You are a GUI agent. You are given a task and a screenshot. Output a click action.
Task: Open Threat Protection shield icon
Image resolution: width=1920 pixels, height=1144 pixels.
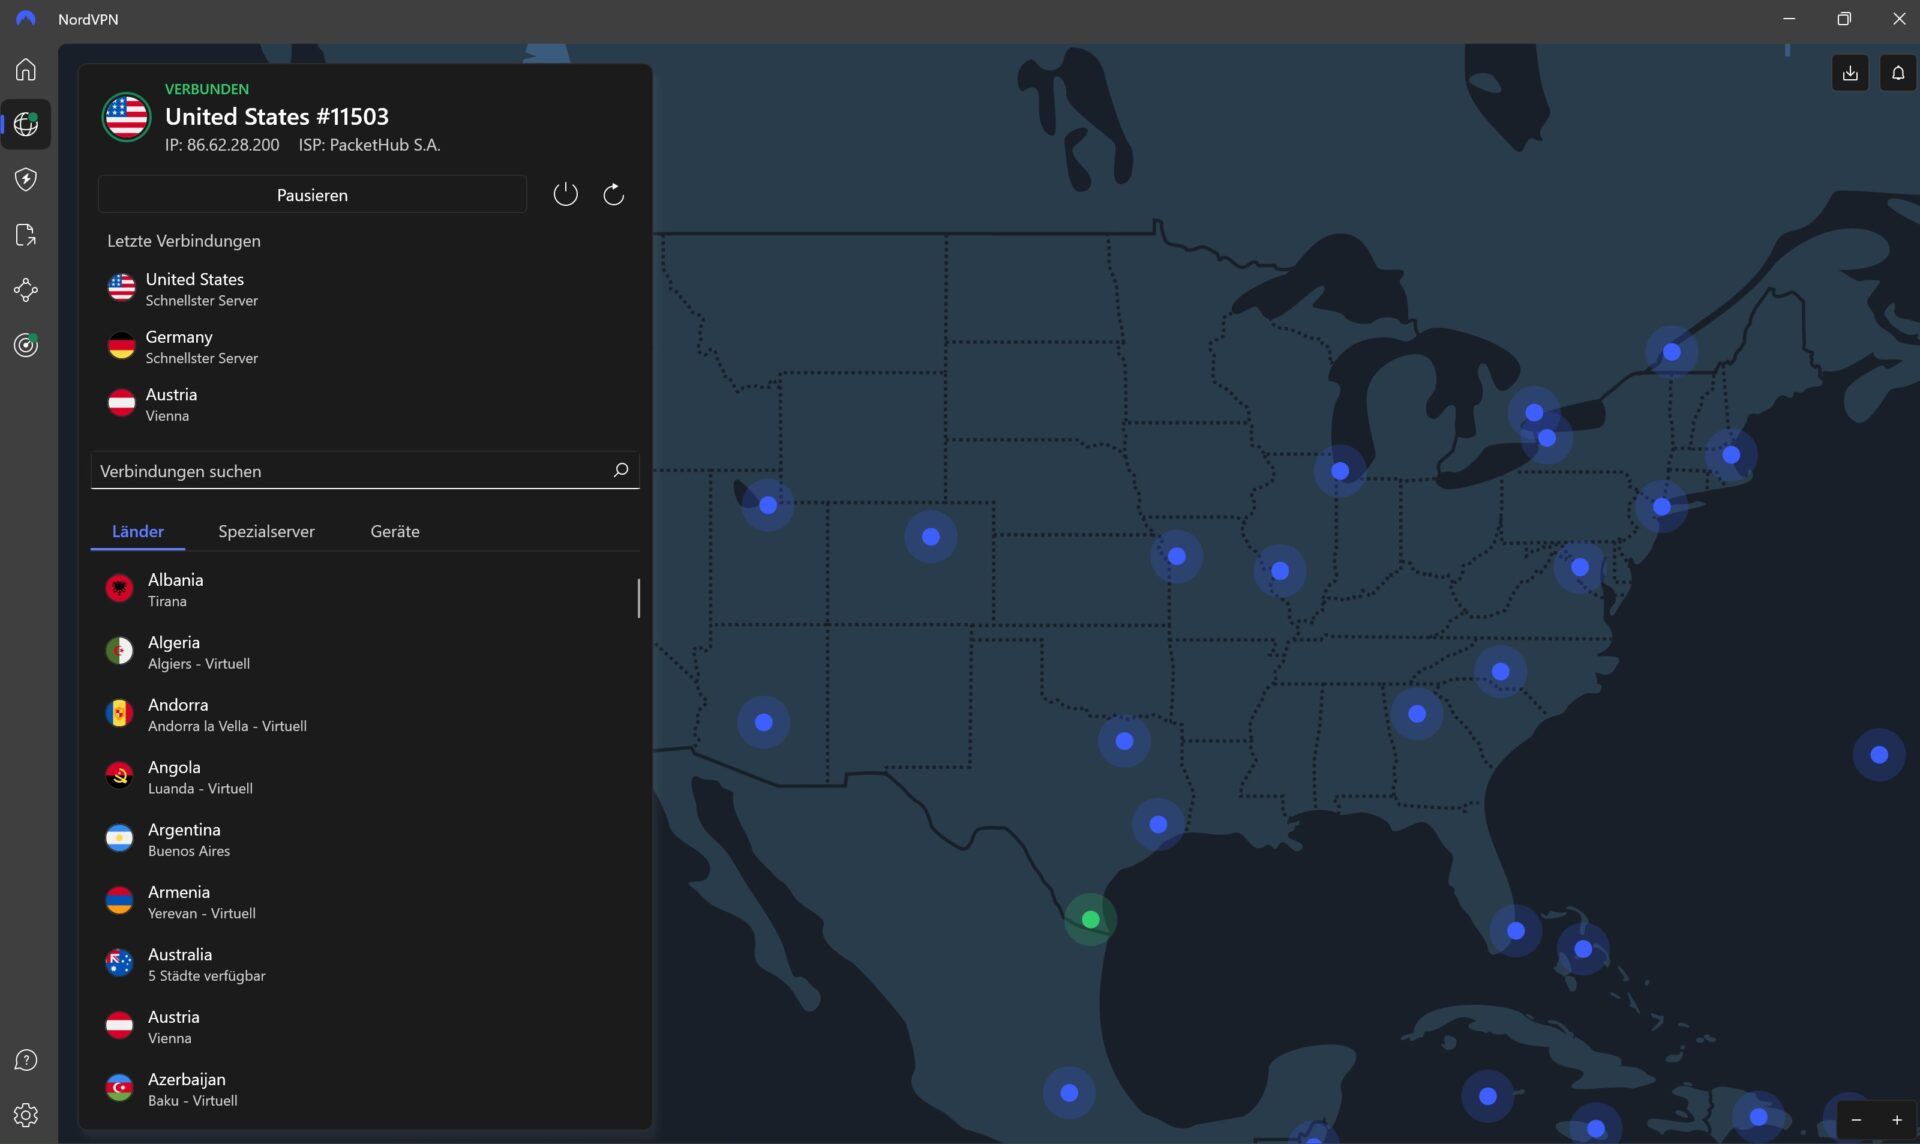point(26,179)
